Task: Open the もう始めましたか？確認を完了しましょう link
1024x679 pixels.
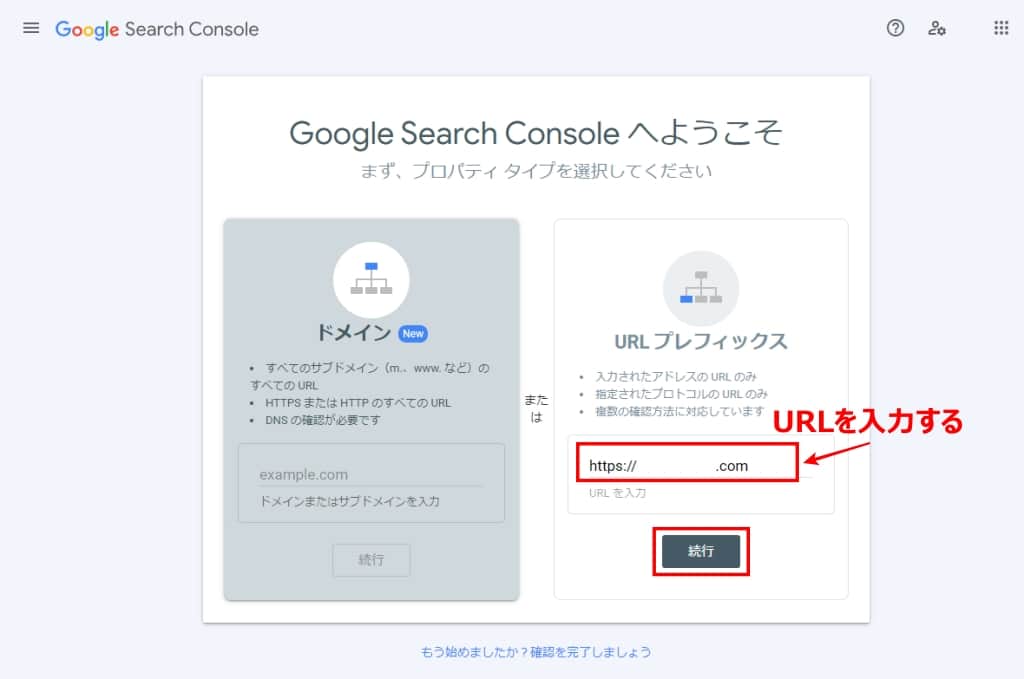Action: pyautogui.click(x=536, y=652)
